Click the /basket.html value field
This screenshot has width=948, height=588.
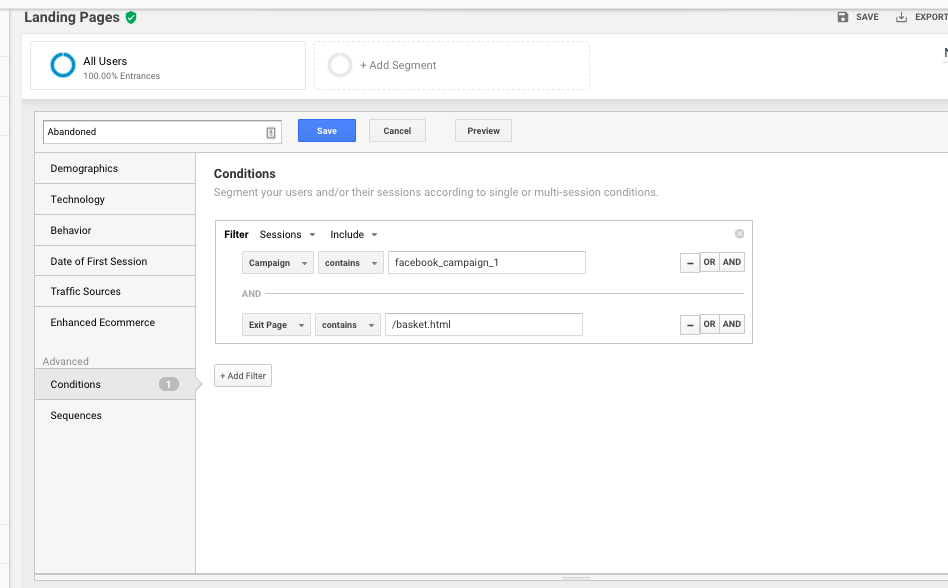(484, 325)
